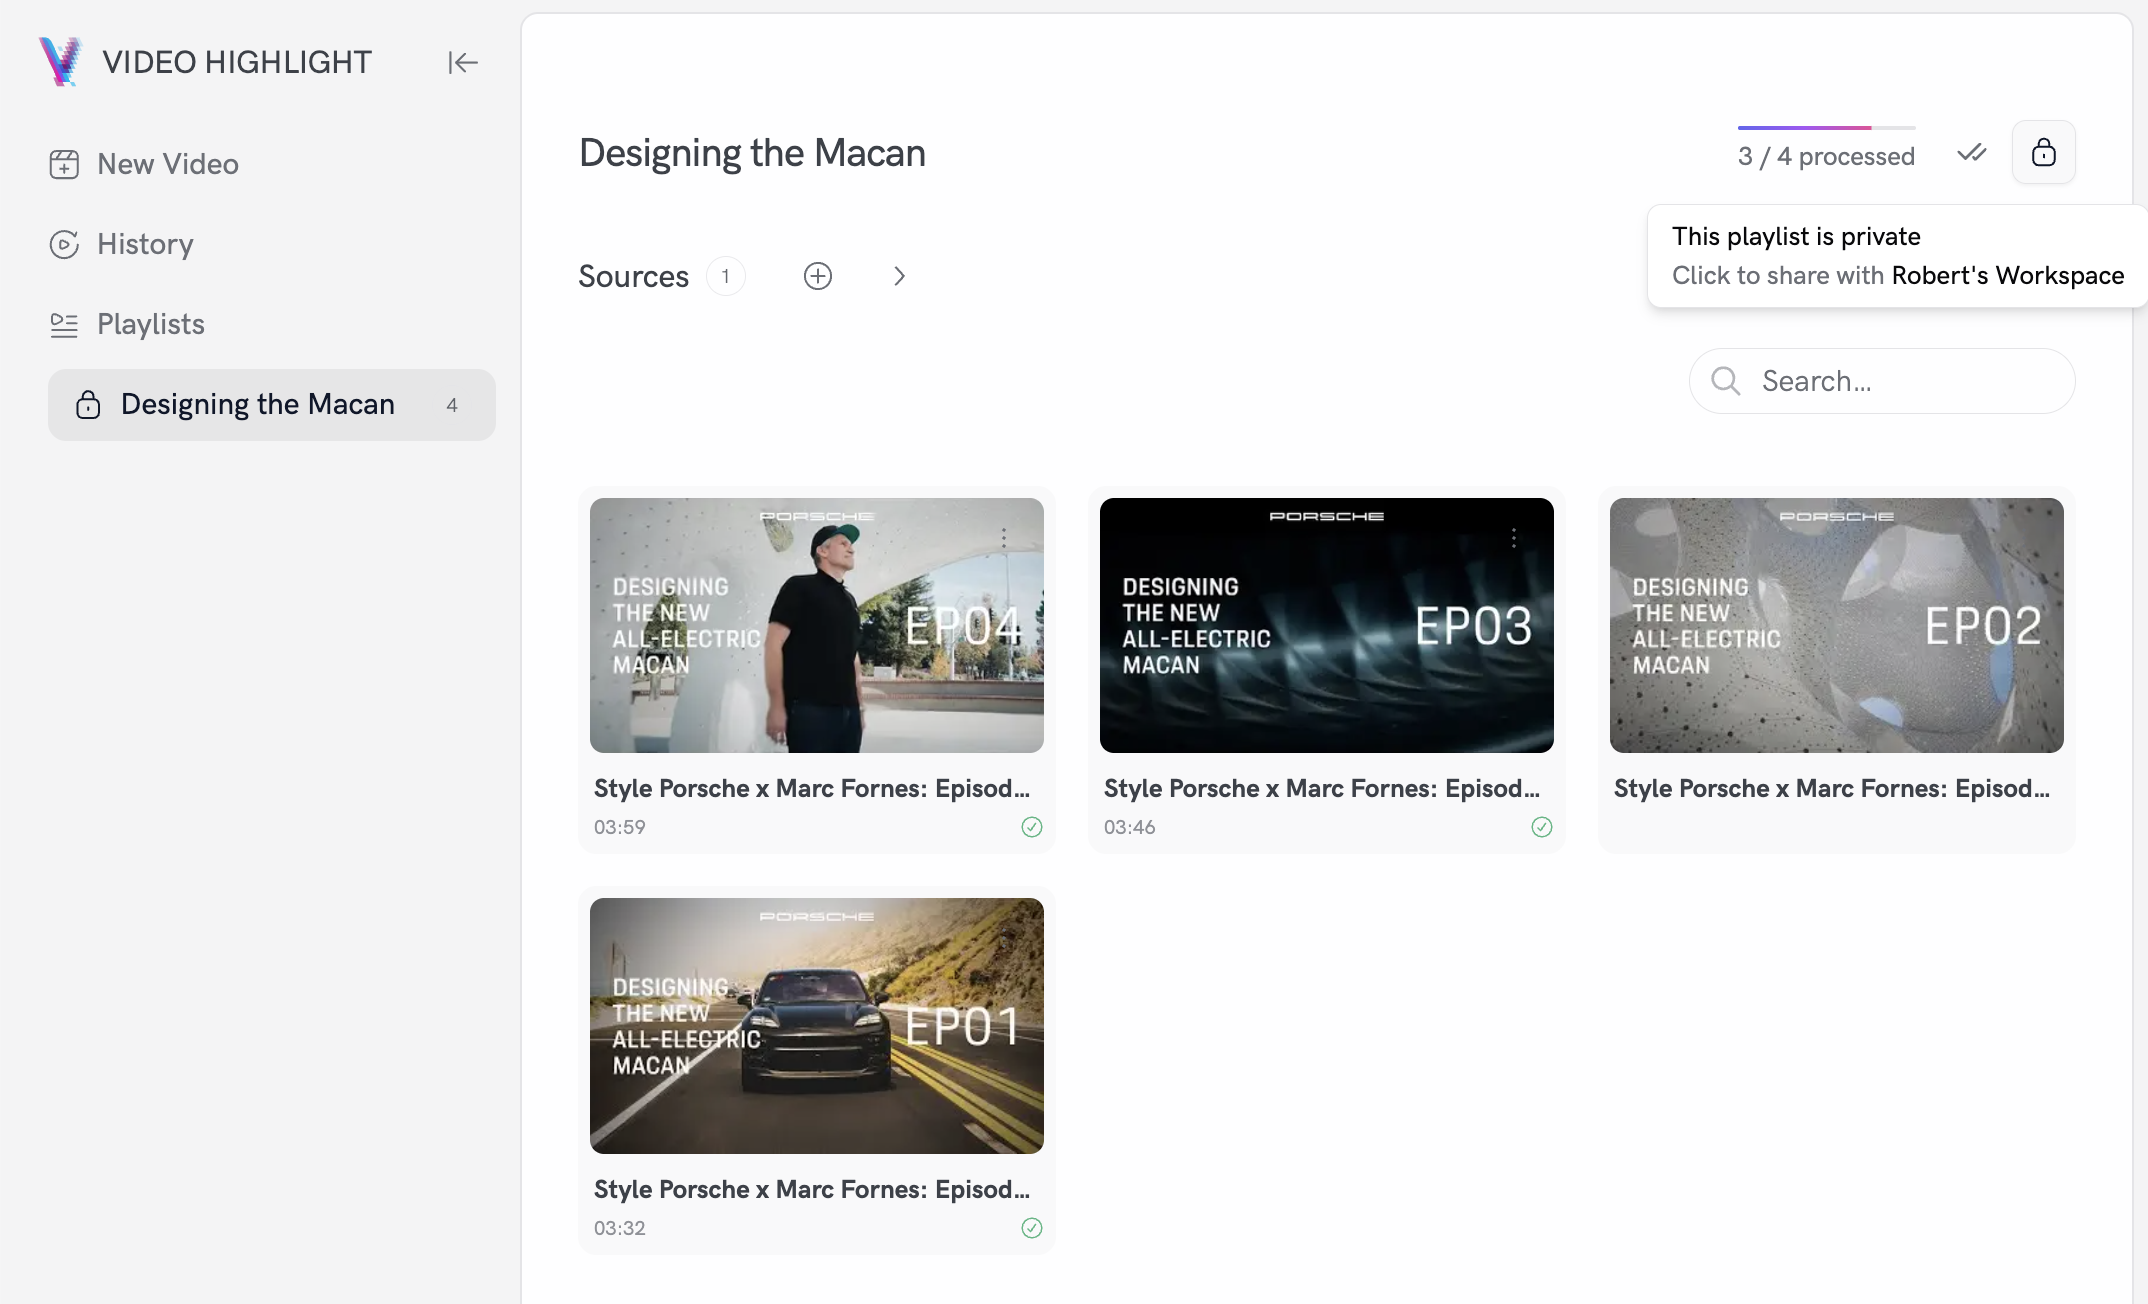Expand Sources with chevron arrow
This screenshot has height=1304, width=2148.
pos(899,276)
